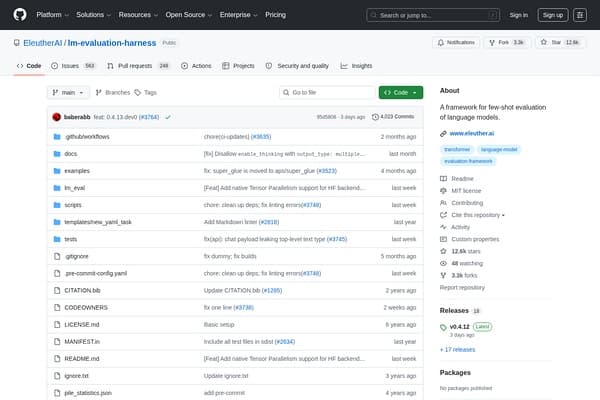Open the templates/new_yaml_task folder
600x400 pixels.
(98, 222)
